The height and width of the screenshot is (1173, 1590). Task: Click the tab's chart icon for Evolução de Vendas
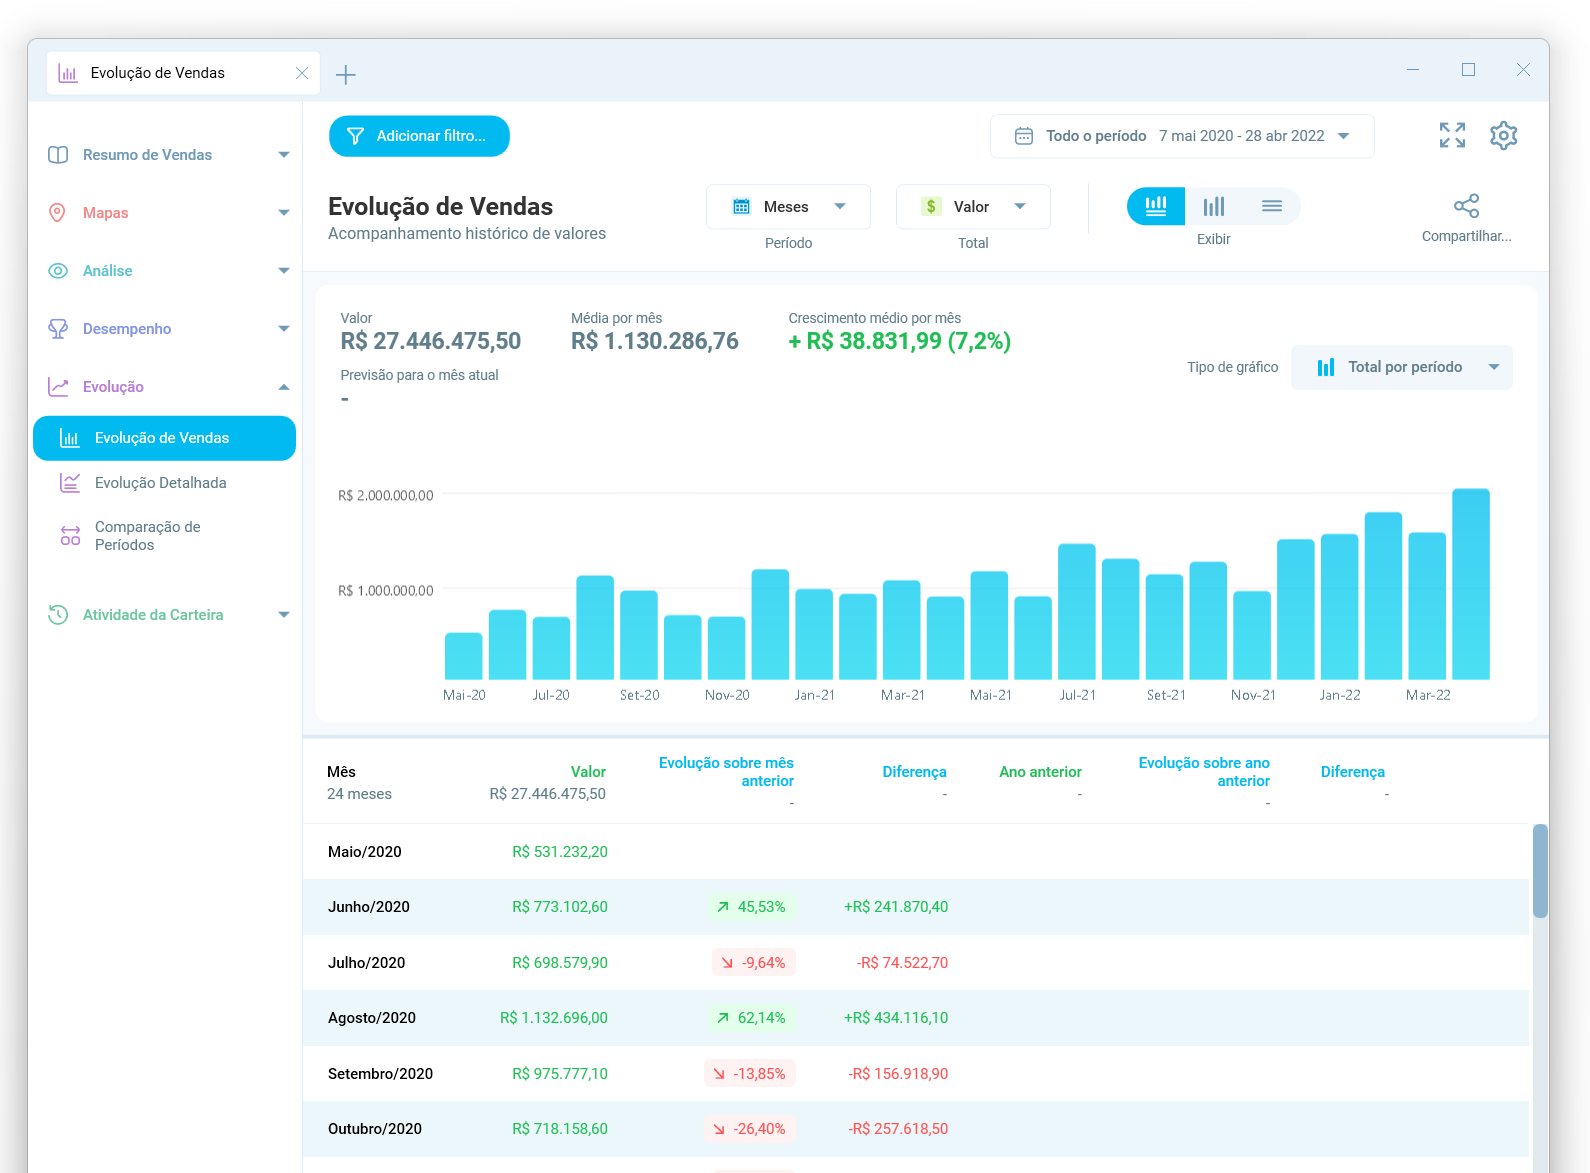pyautogui.click(x=68, y=73)
